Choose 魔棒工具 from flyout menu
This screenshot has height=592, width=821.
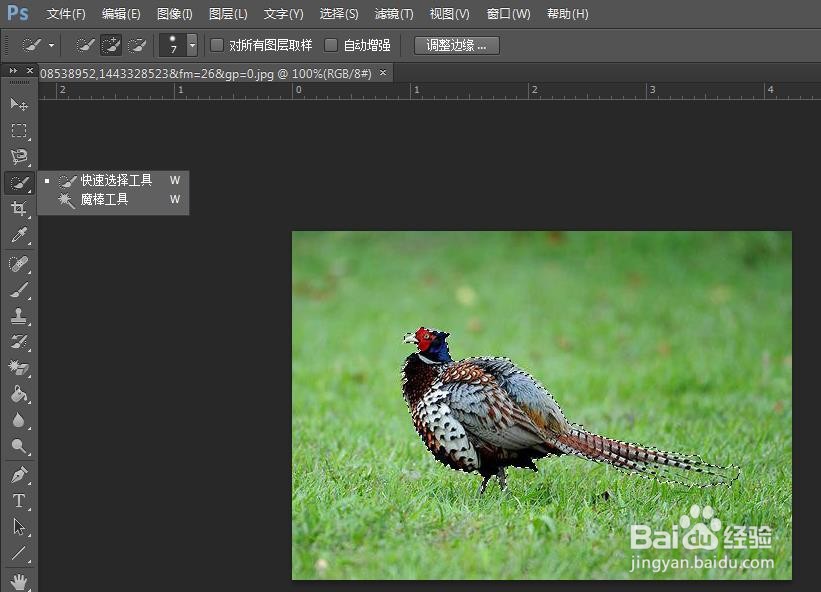point(113,199)
